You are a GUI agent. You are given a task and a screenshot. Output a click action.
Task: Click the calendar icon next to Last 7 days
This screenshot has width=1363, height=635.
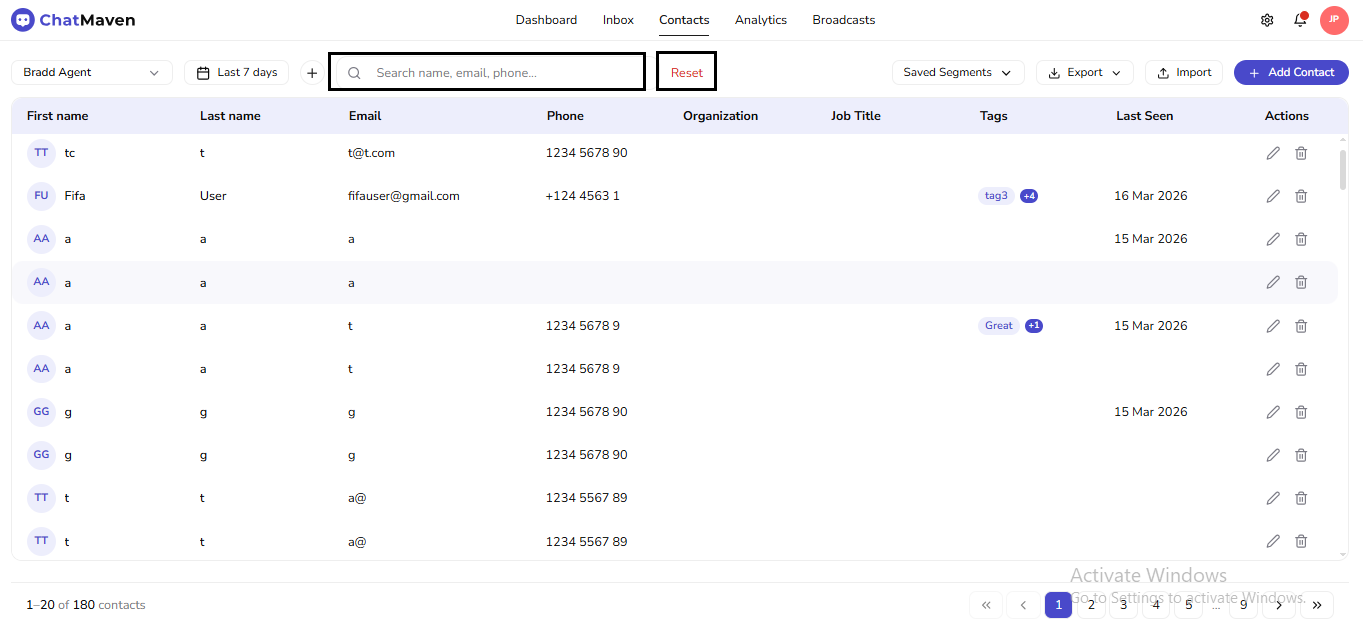205,72
